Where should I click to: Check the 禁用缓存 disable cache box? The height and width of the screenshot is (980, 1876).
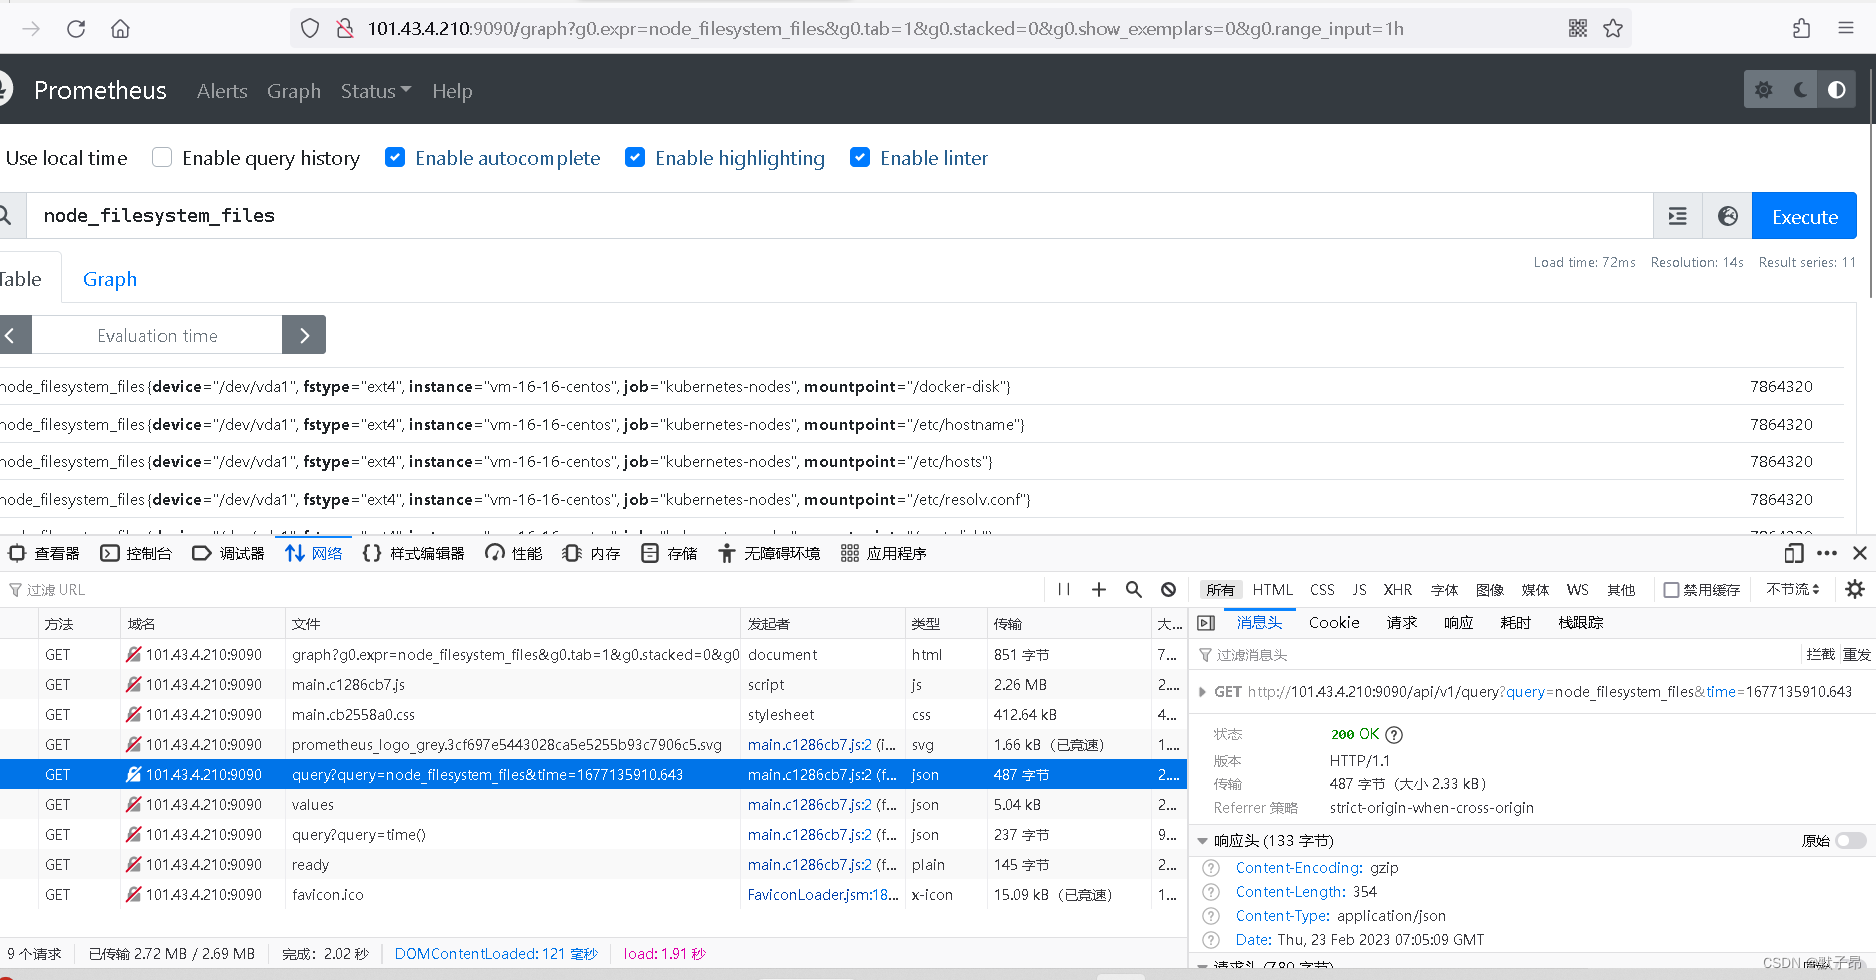pyautogui.click(x=1671, y=590)
